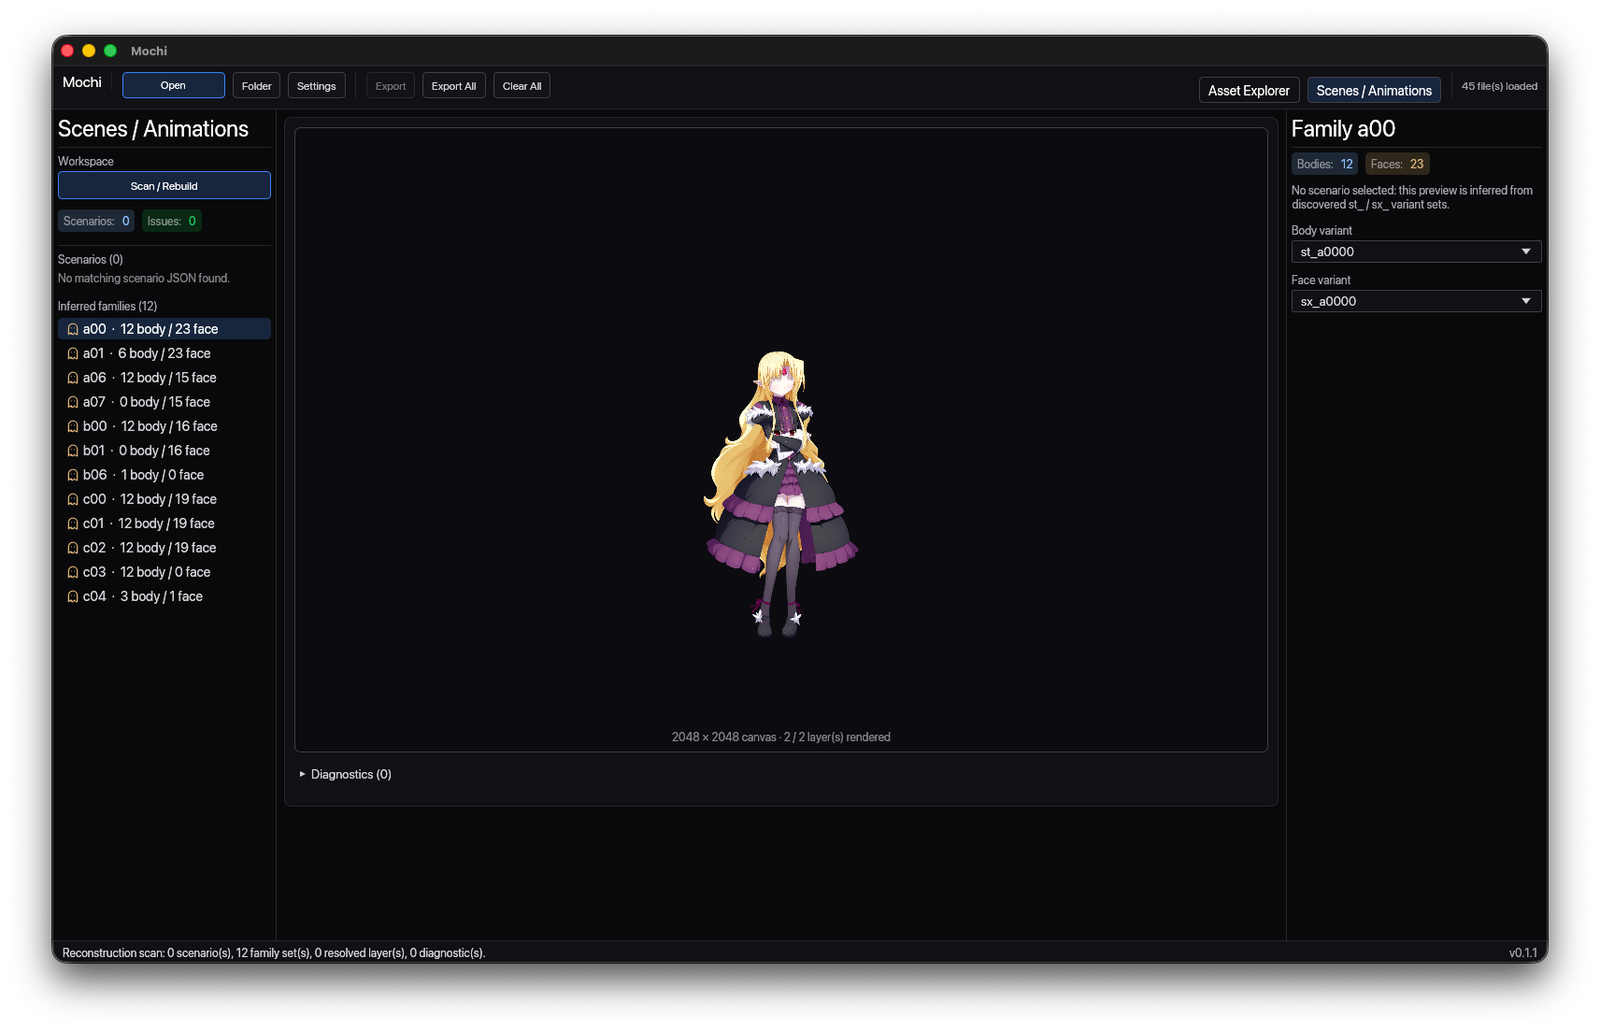Click the Family a00 panel title
The height and width of the screenshot is (1032, 1600).
coord(1343,129)
